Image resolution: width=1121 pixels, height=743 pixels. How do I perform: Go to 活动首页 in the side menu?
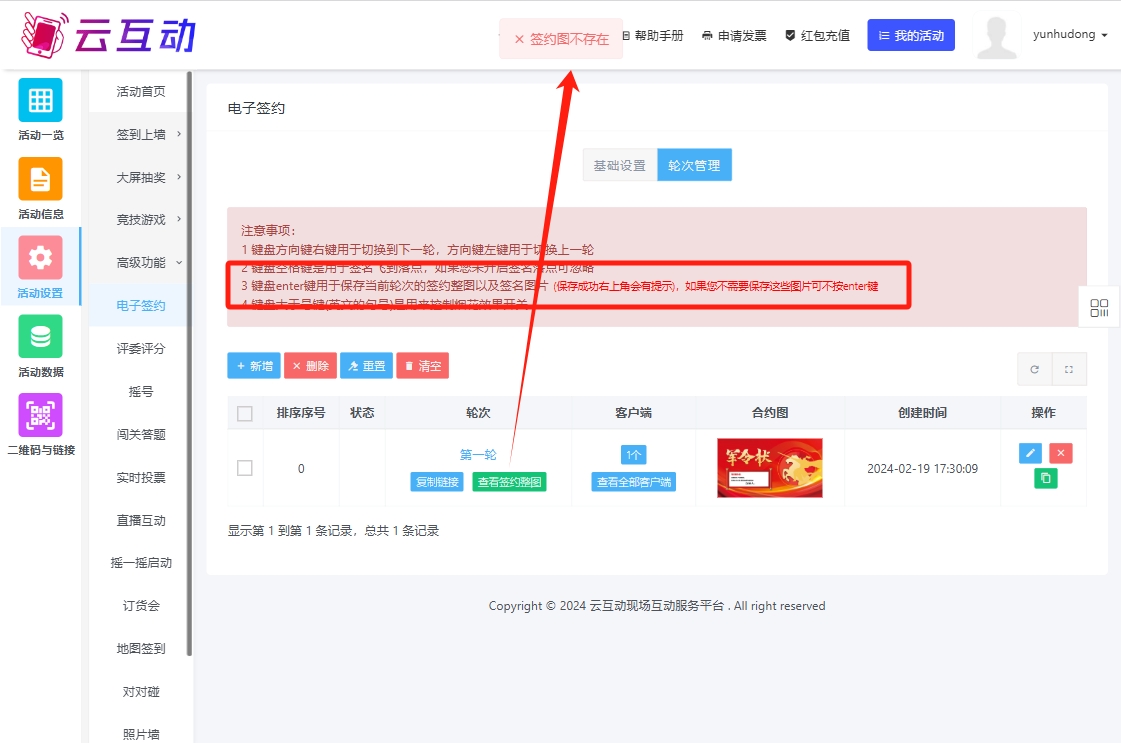coord(141,91)
